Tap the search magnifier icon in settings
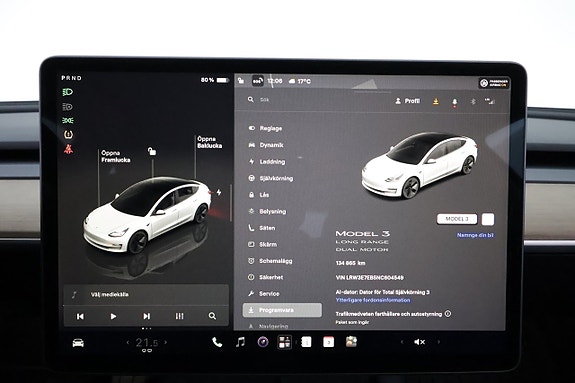The width and height of the screenshot is (575, 383). 250,99
